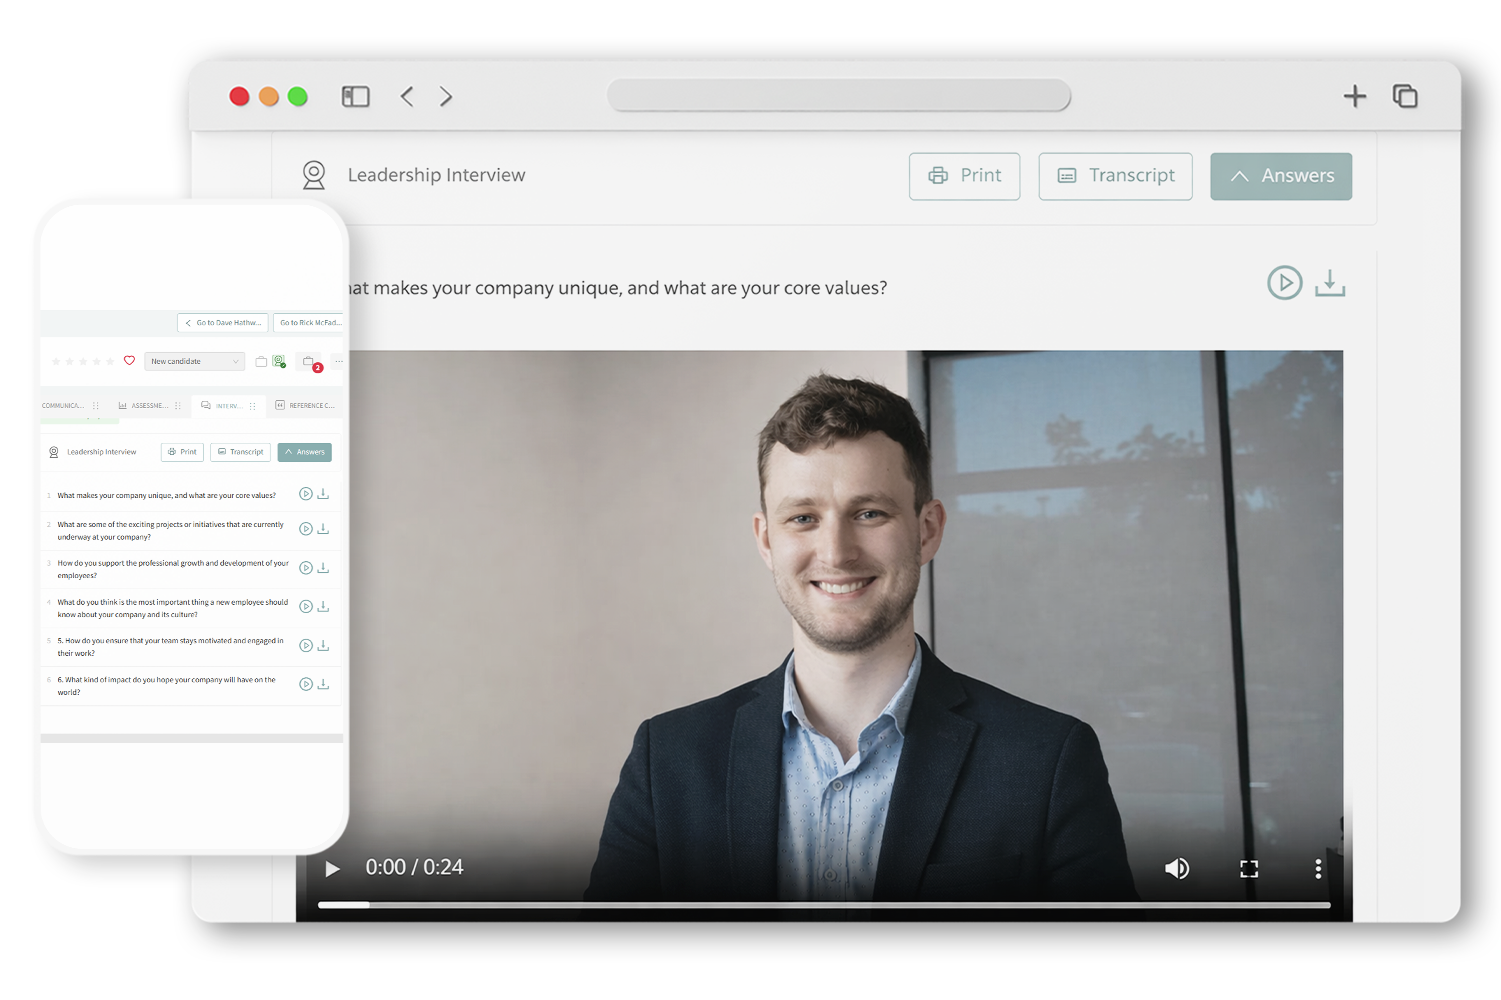Click the webcam icon beside Leadership Interview
The width and height of the screenshot is (1501, 1000).
315,174
